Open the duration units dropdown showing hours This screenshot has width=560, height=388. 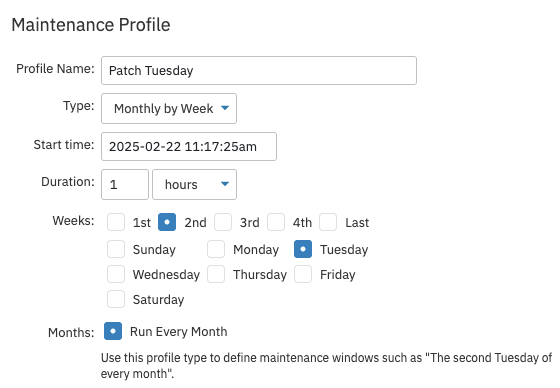[x=194, y=184]
